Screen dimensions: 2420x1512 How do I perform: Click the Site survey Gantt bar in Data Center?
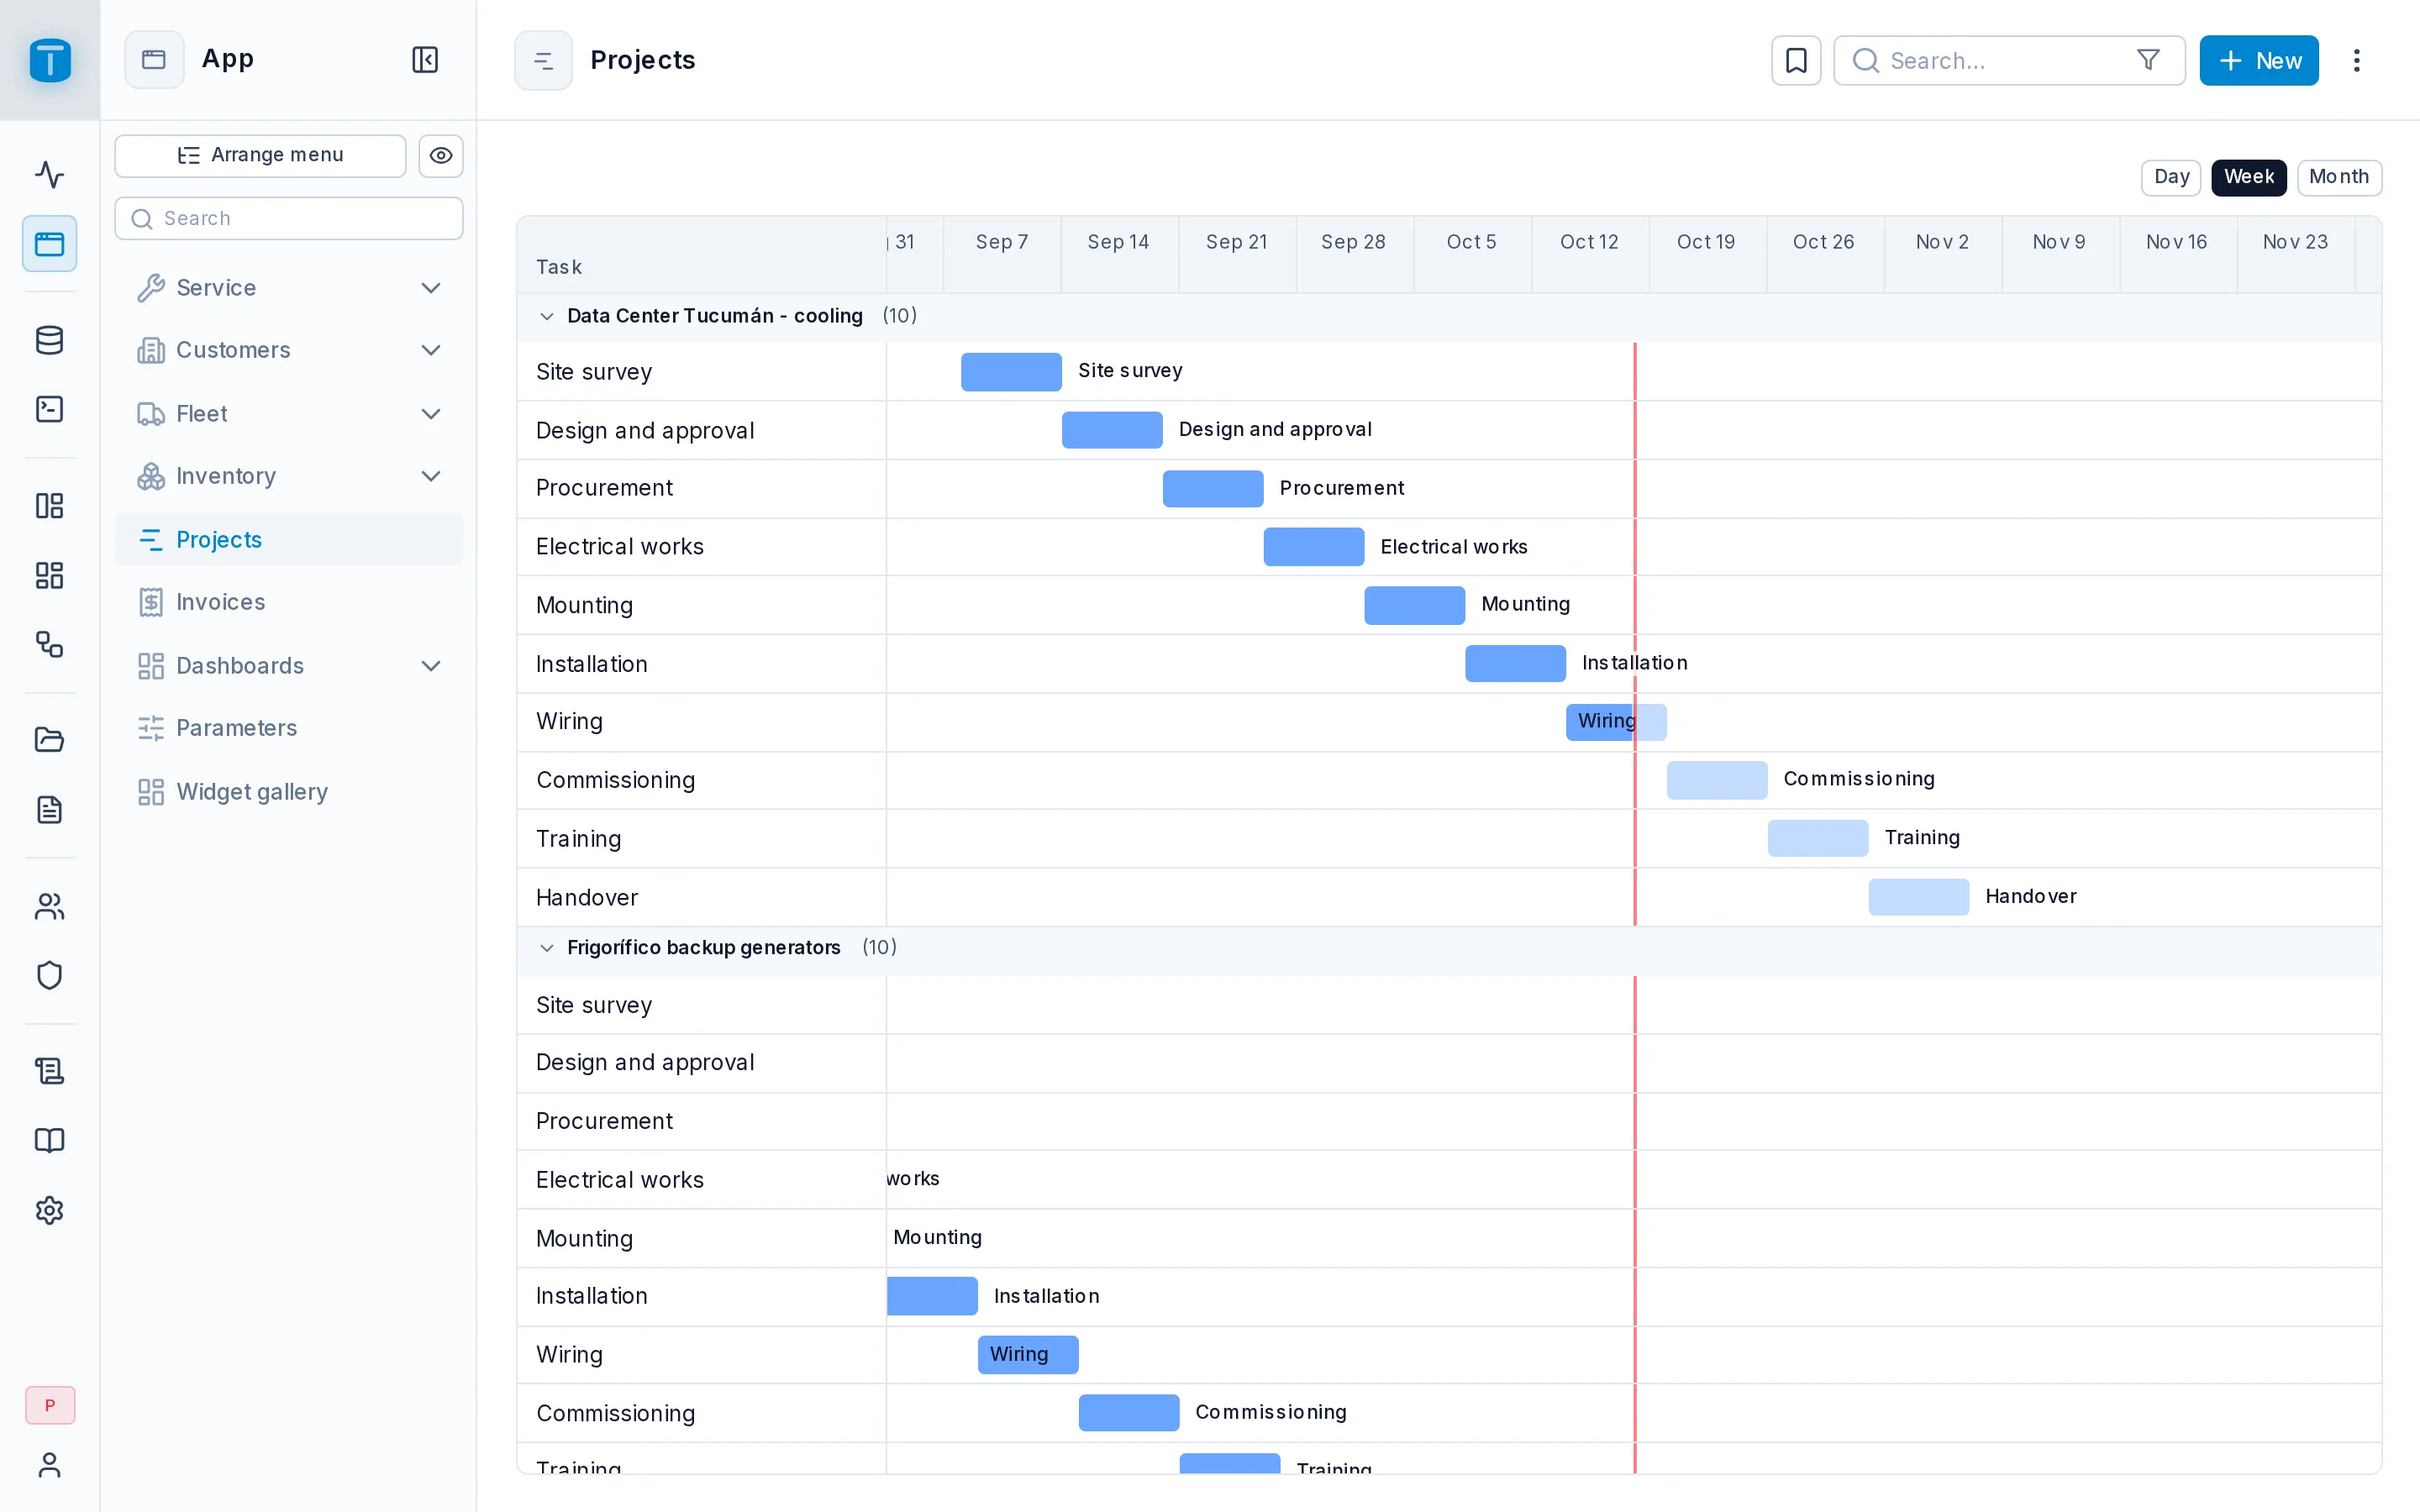coord(1011,371)
